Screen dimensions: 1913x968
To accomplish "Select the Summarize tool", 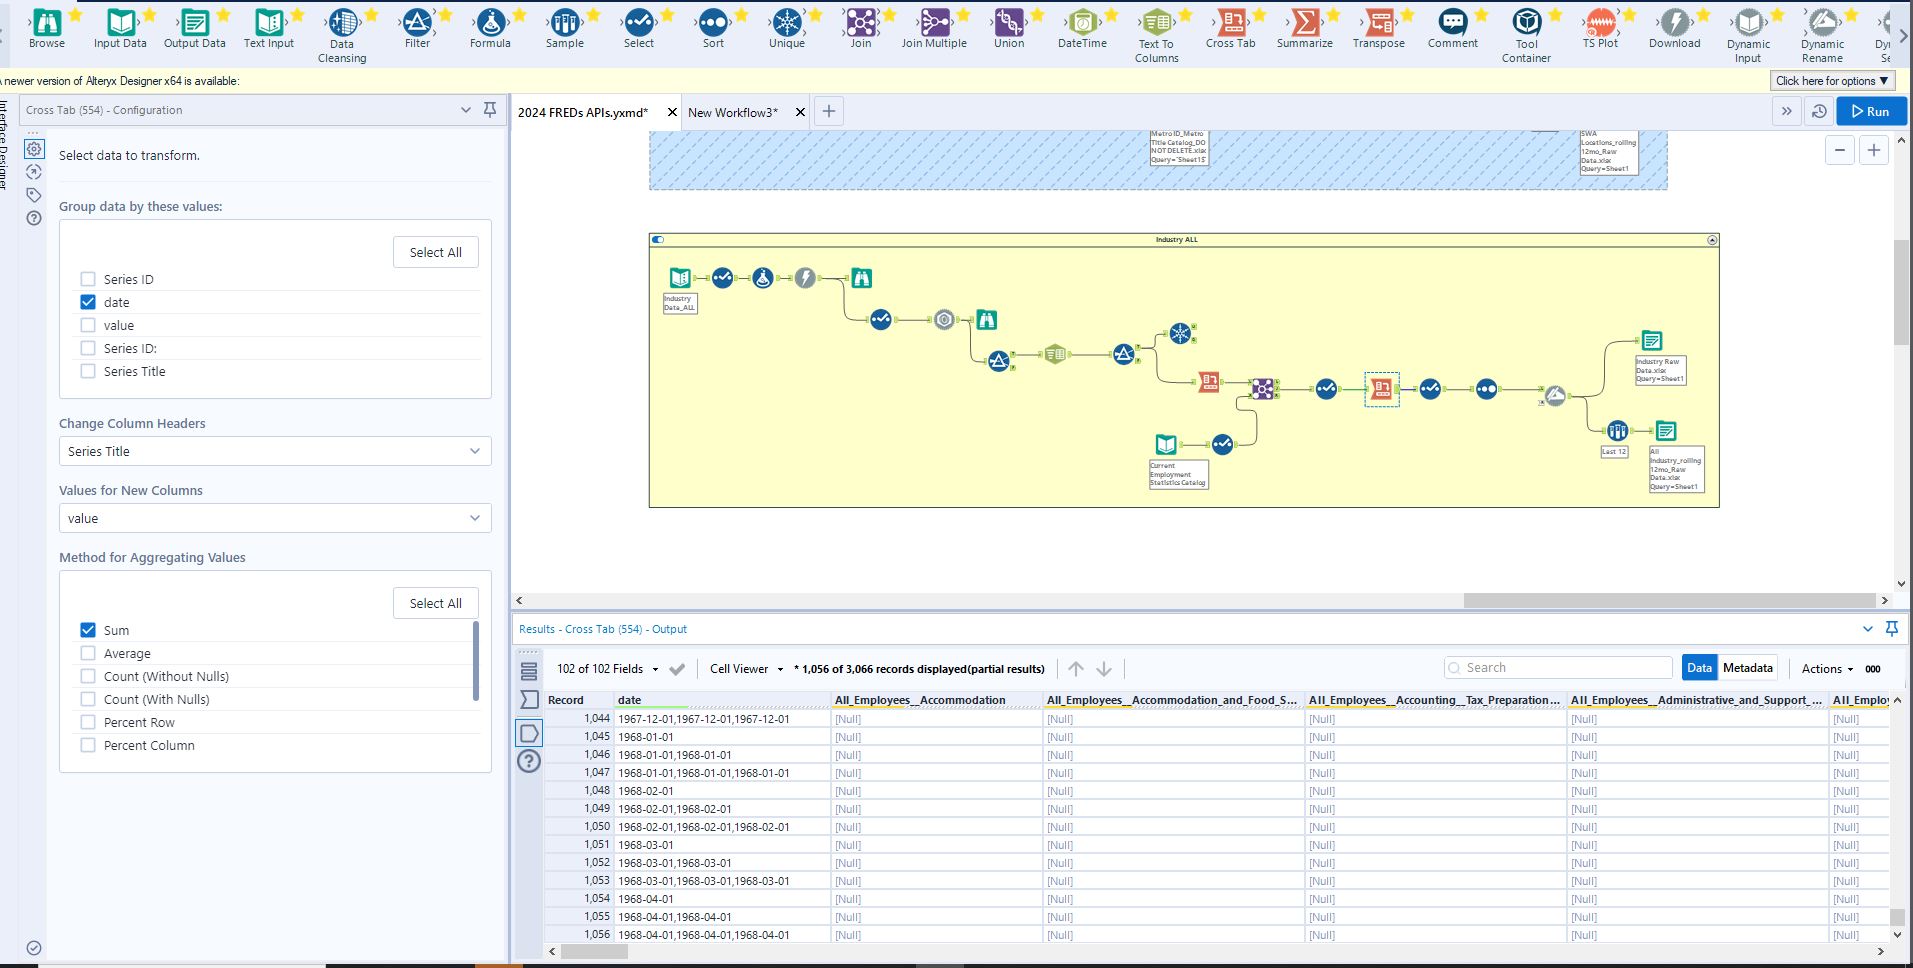I will (x=1303, y=25).
